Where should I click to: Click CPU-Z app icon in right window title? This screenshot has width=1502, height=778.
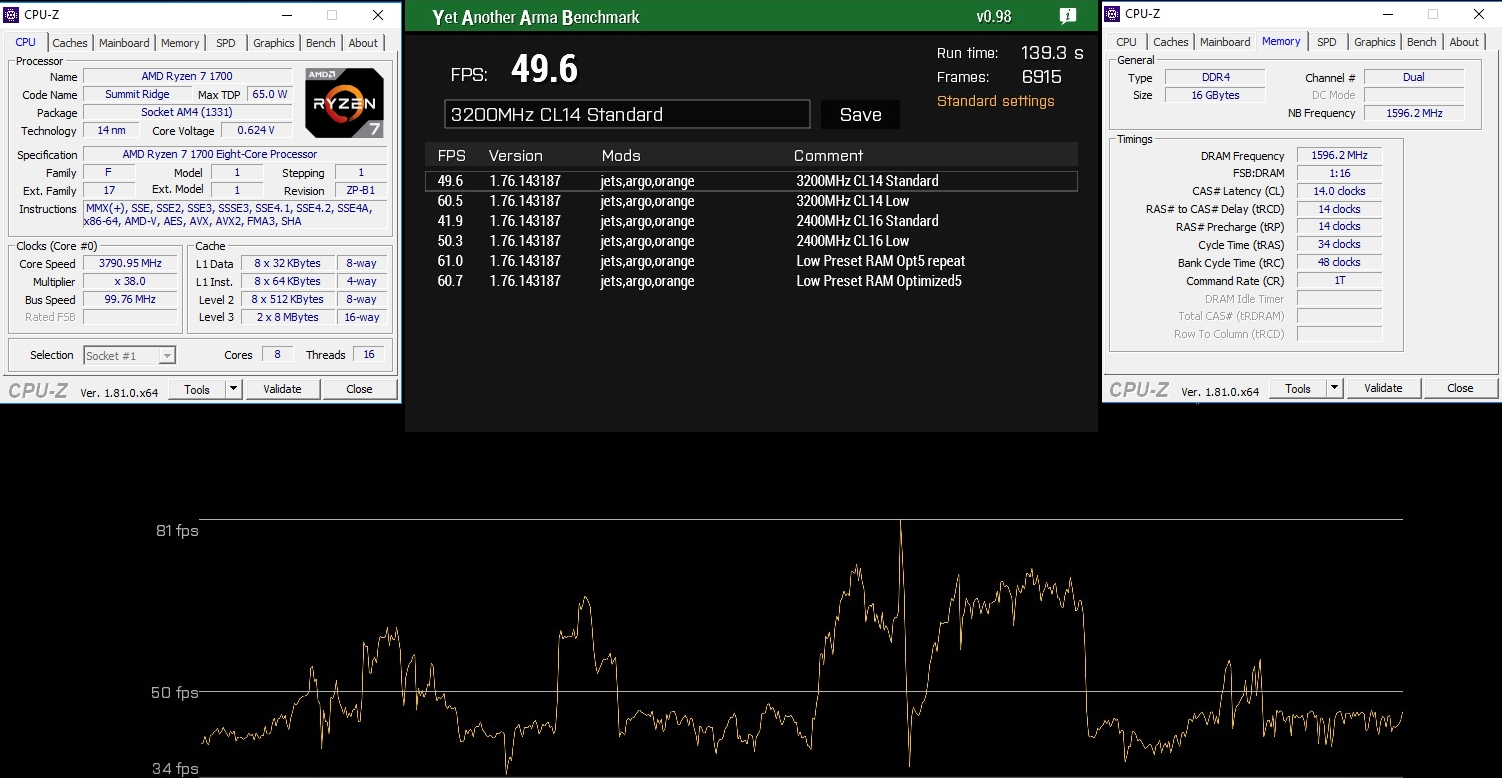[x=1113, y=14]
